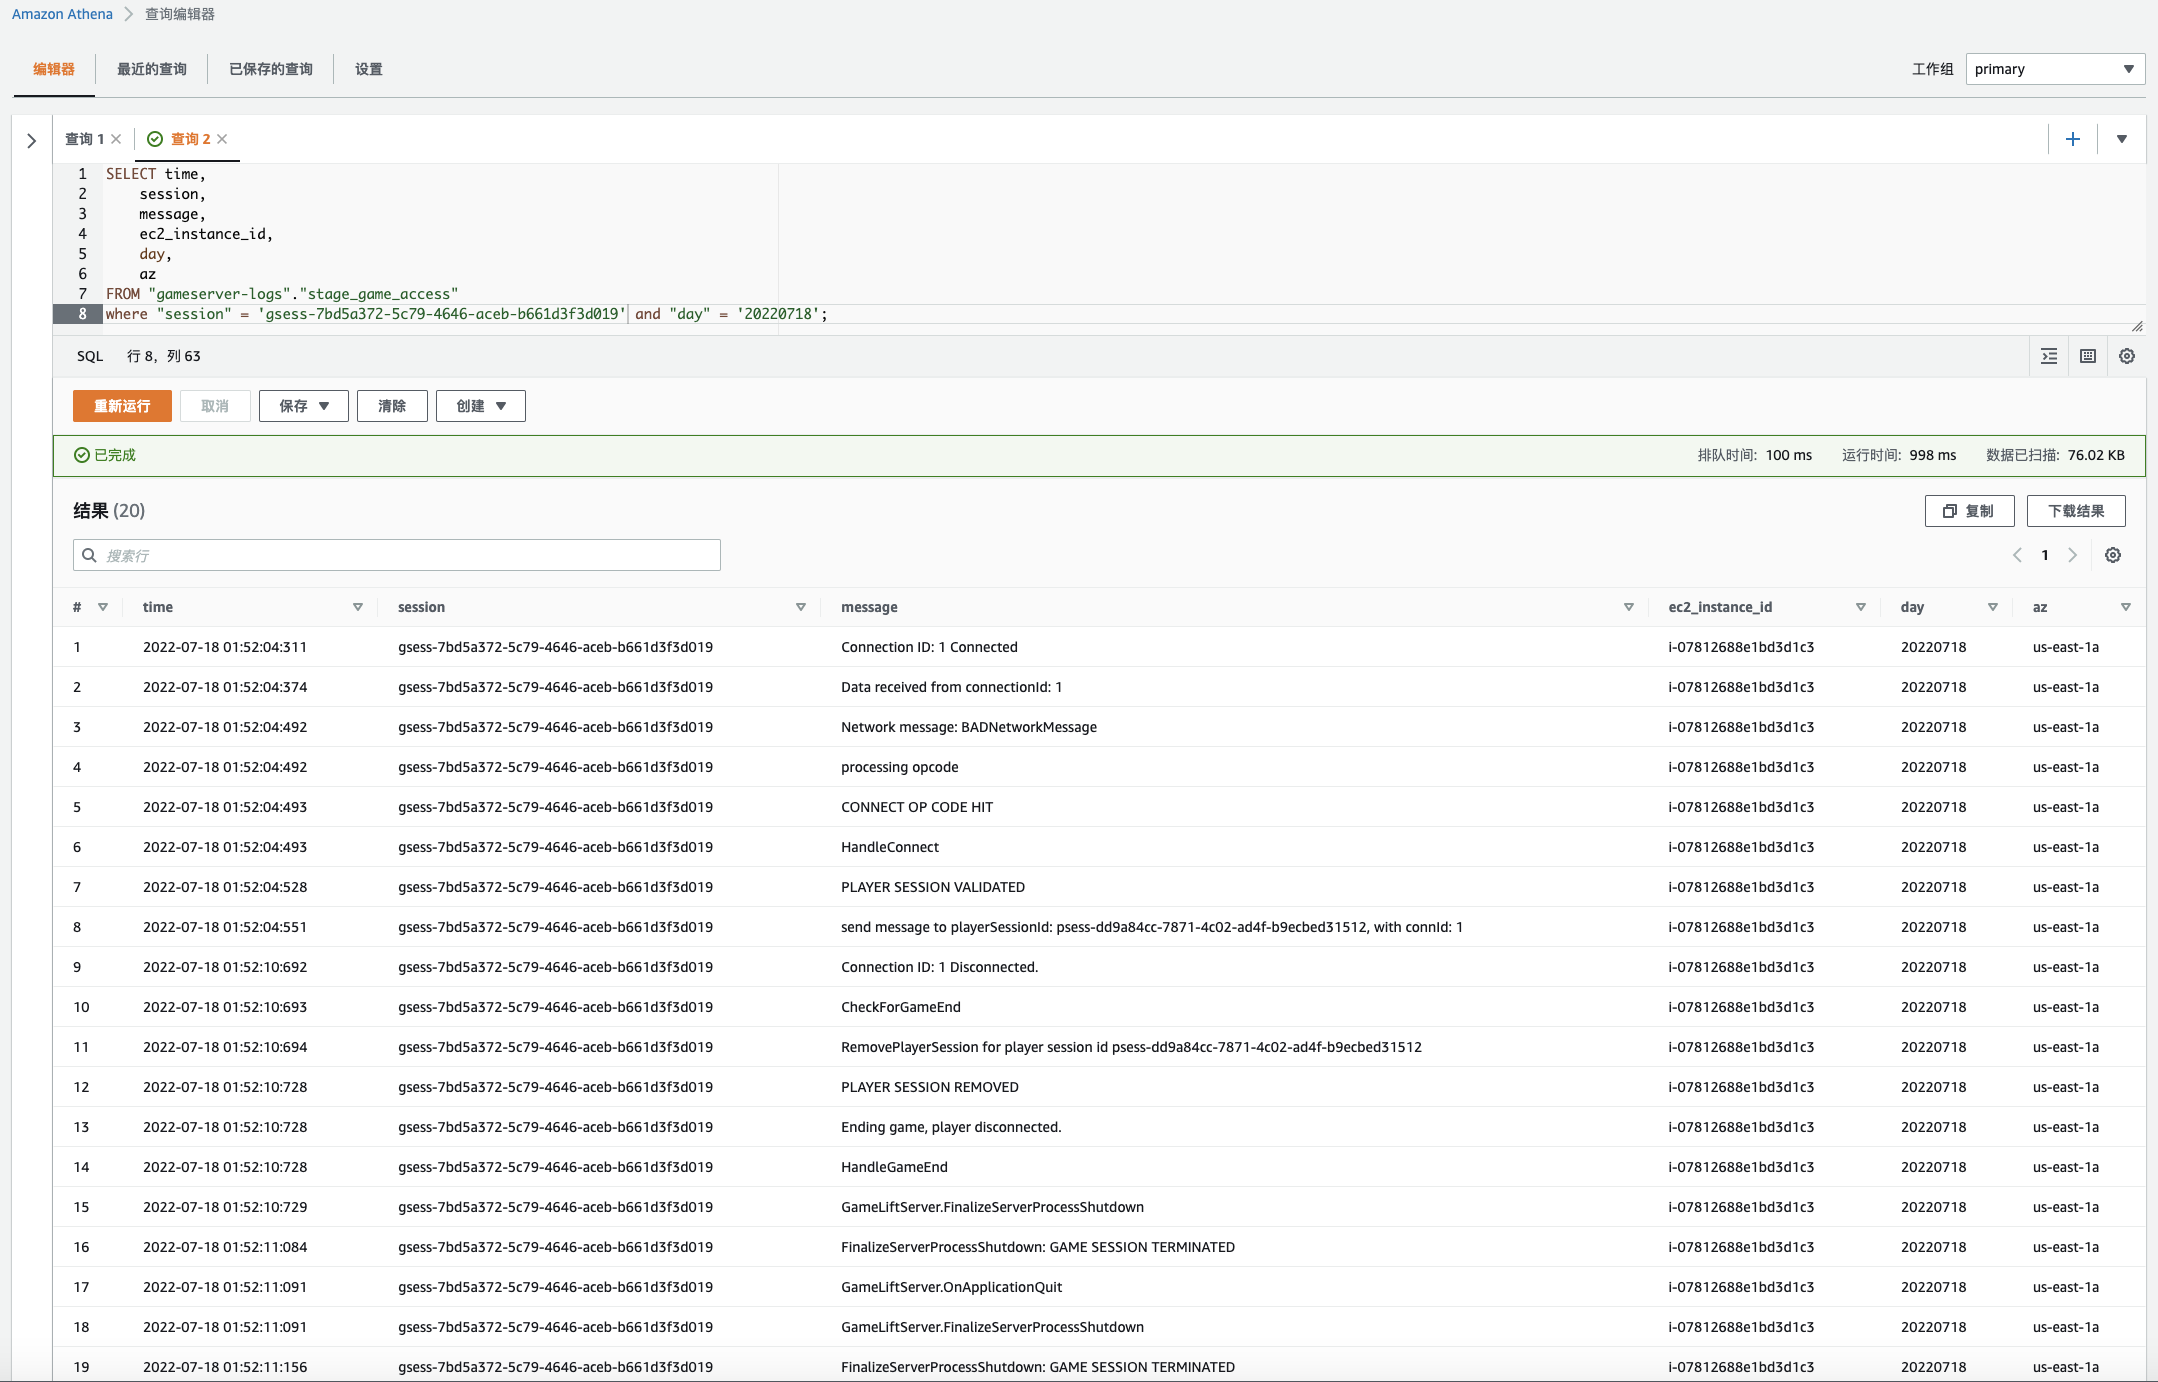Select the 查询 2 tab

190,139
